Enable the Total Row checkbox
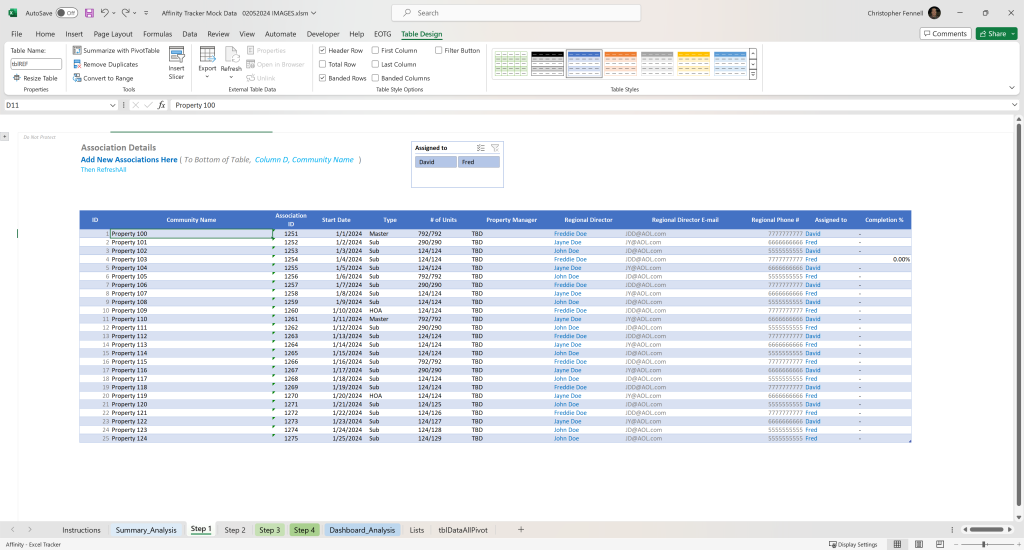This screenshot has width=1024, height=550. pos(323,64)
